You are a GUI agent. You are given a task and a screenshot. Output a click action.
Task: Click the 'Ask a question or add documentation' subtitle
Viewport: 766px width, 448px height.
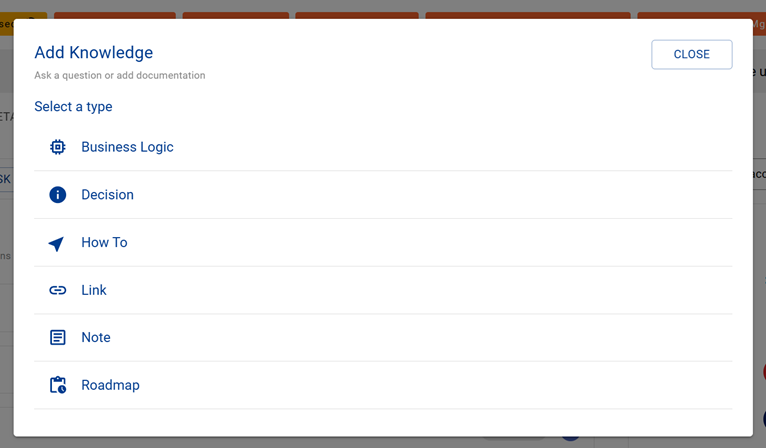point(120,75)
